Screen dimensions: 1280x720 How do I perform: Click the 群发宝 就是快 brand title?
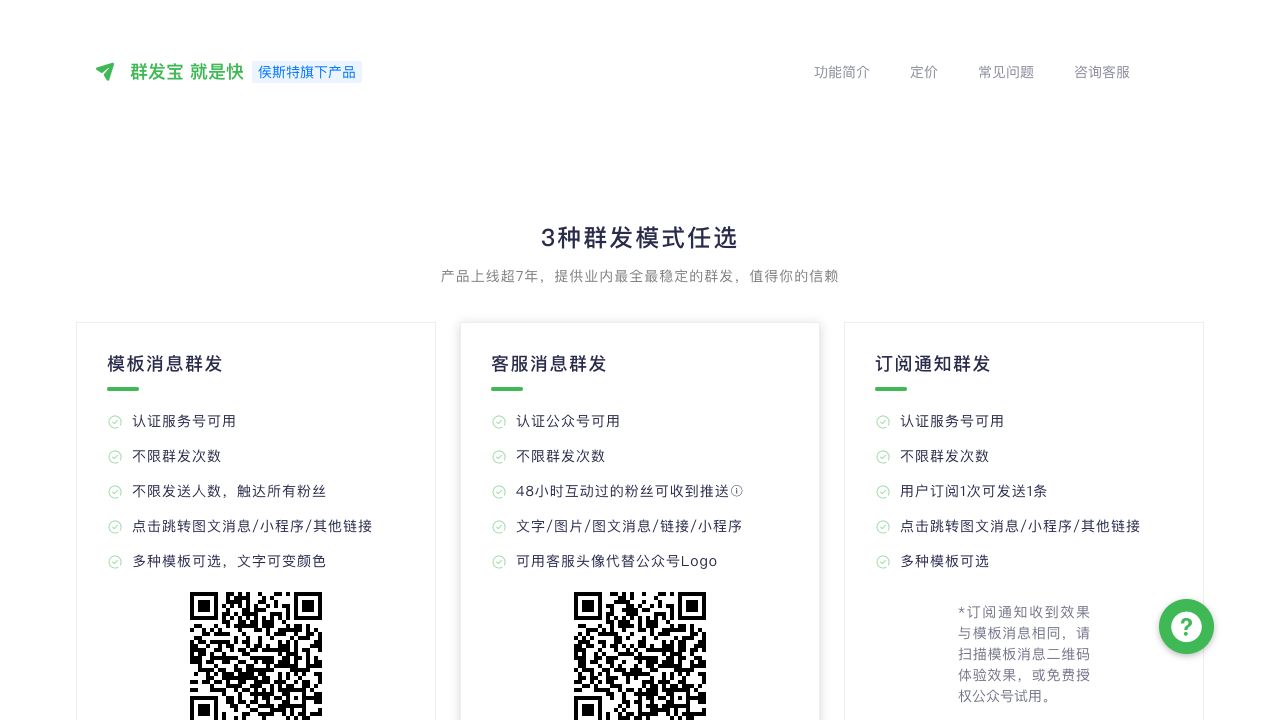[187, 72]
